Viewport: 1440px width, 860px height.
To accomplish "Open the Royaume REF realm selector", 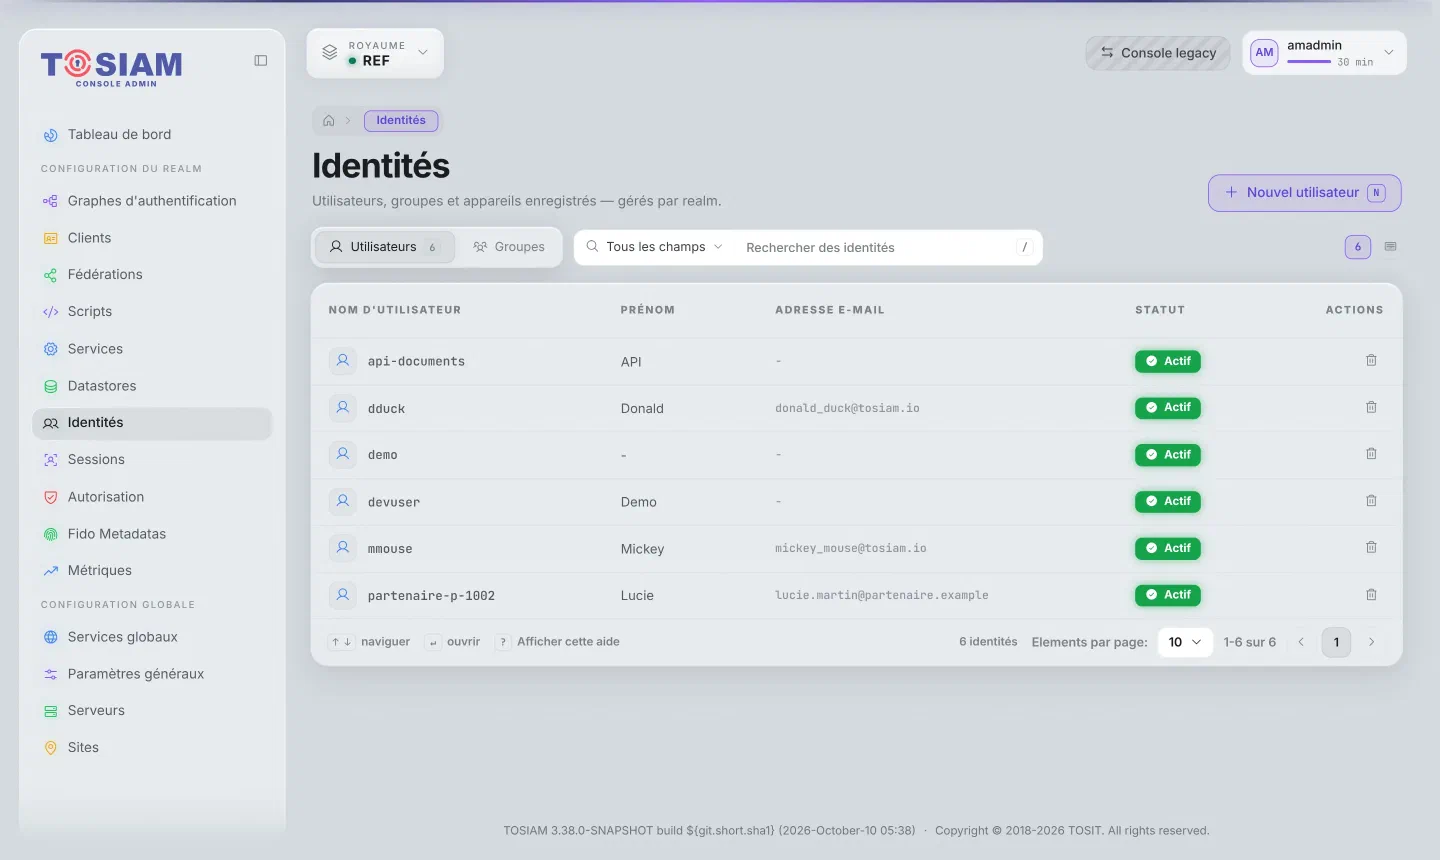I will 375,53.
